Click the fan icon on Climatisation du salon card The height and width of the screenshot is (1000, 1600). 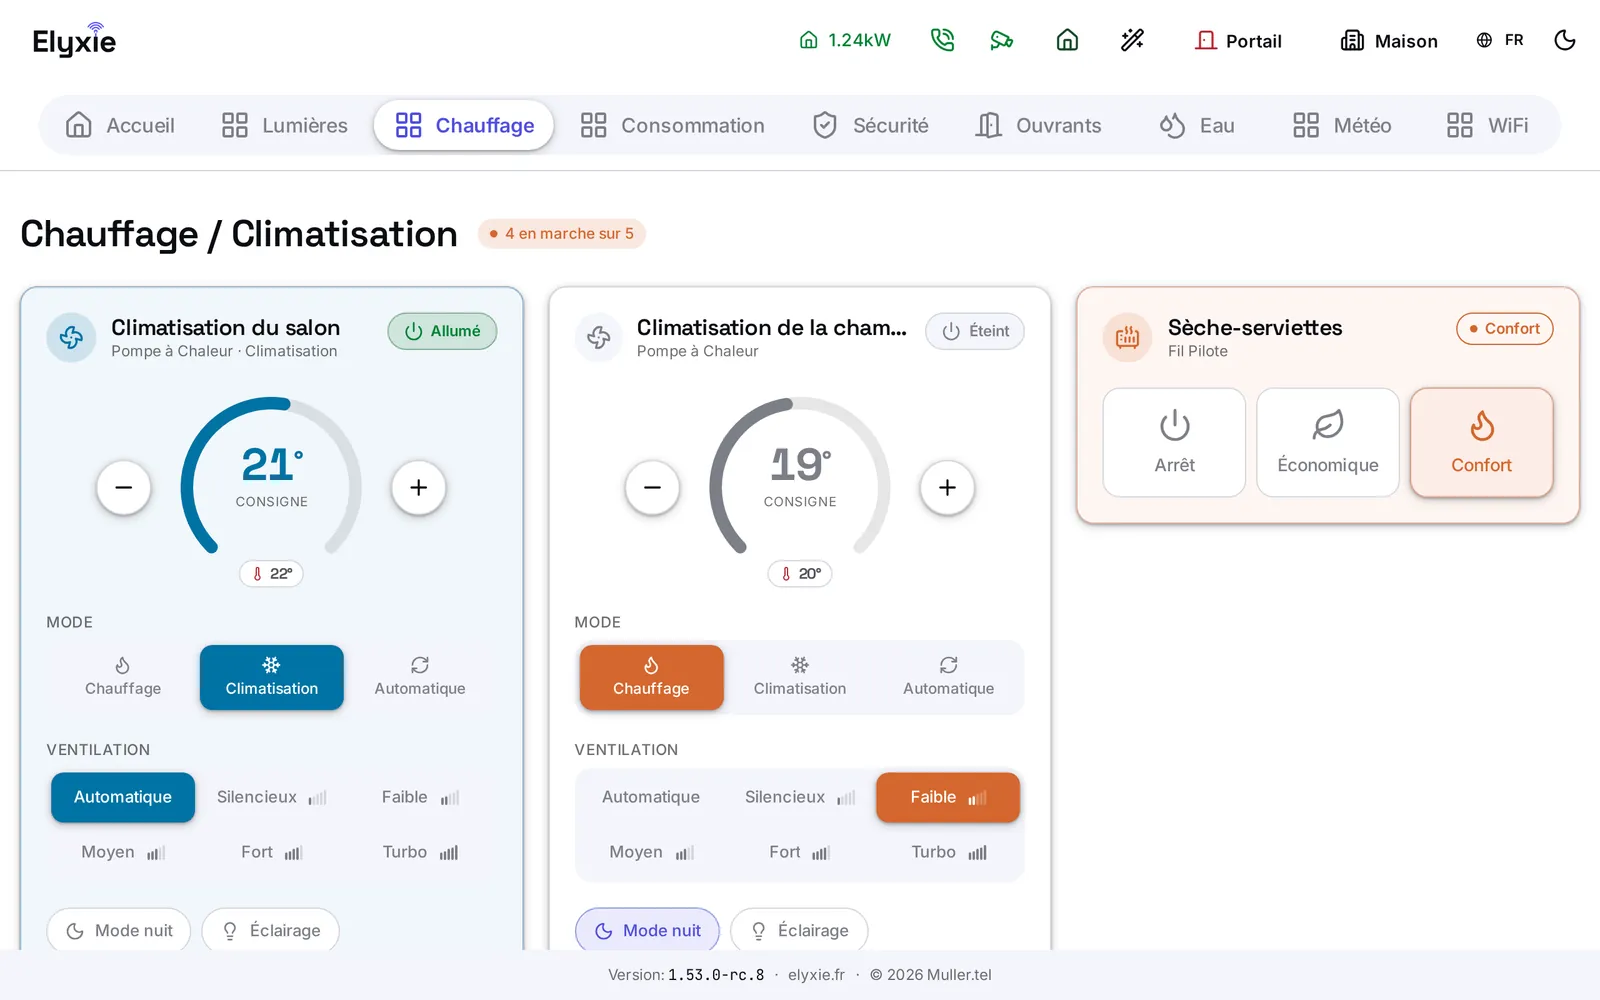[x=71, y=338]
